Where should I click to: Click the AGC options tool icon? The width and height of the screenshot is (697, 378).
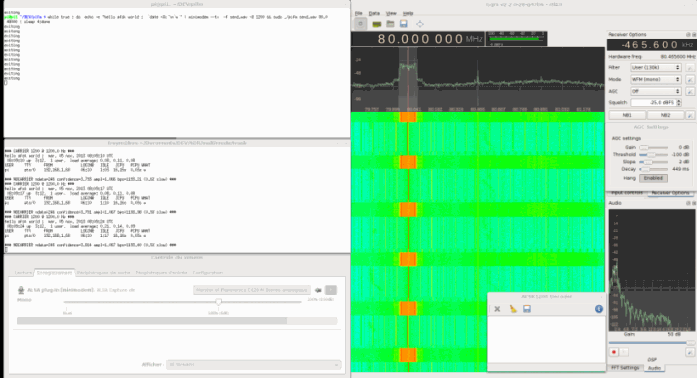tap(690, 92)
